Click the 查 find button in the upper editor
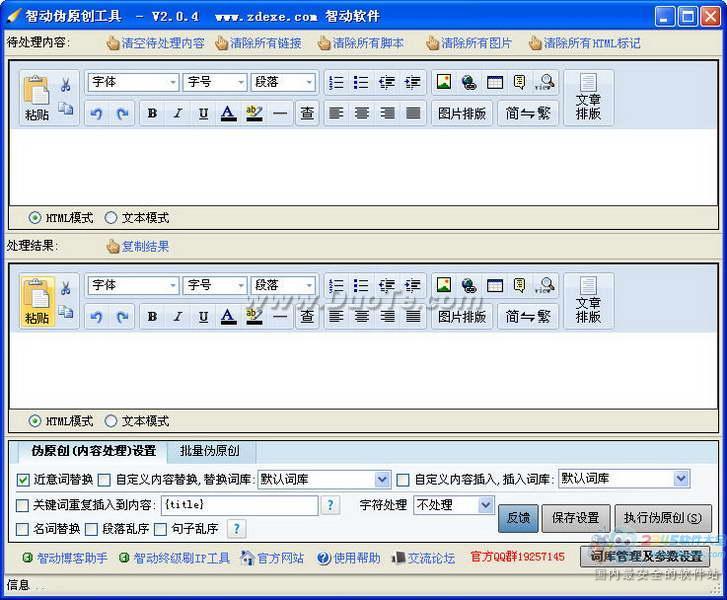The image size is (727, 600). pyautogui.click(x=307, y=113)
